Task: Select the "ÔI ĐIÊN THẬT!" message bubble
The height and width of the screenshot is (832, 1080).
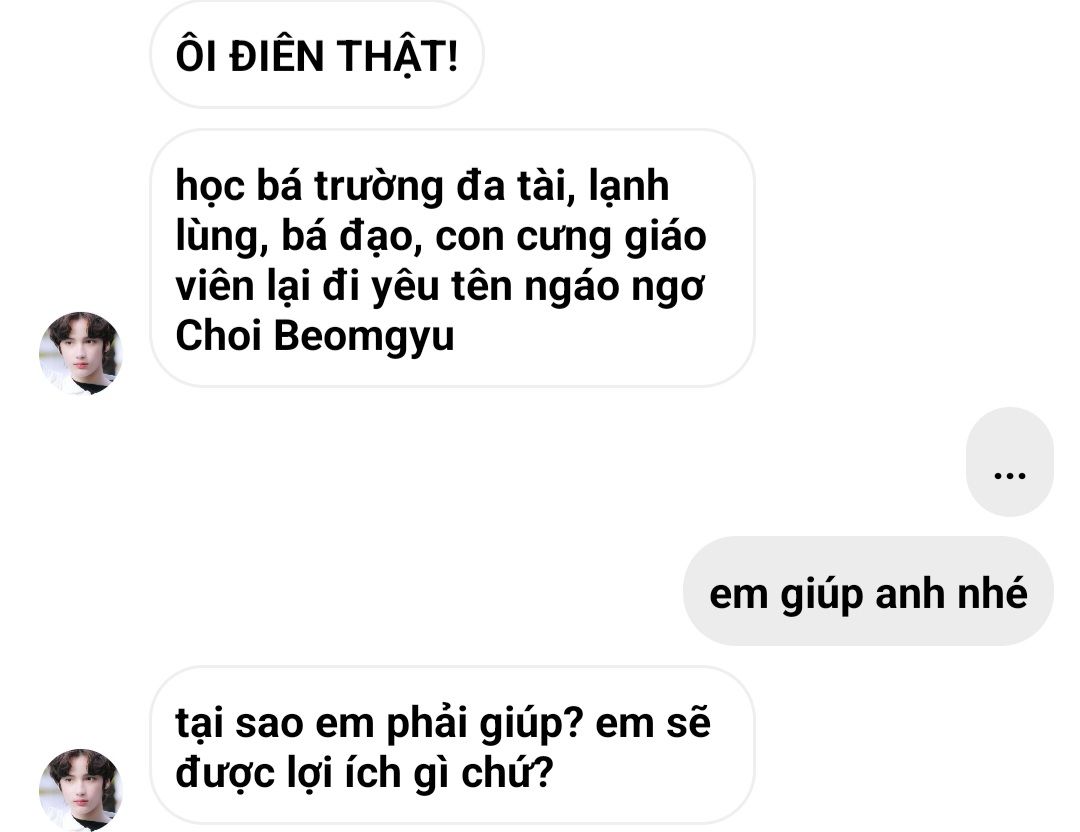Action: pyautogui.click(x=317, y=55)
